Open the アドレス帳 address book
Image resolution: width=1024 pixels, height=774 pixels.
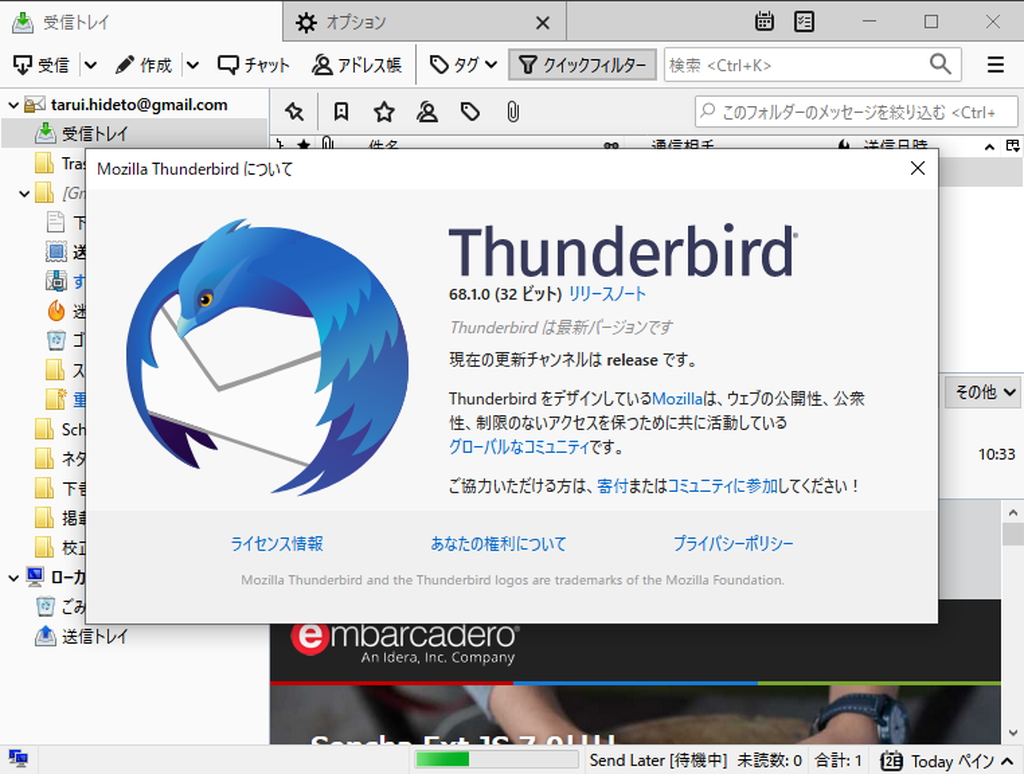tap(357, 64)
